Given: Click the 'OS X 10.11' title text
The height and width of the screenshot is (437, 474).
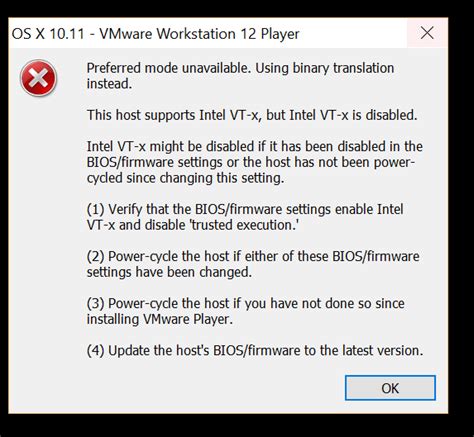Looking at the screenshot, I should coord(48,34).
